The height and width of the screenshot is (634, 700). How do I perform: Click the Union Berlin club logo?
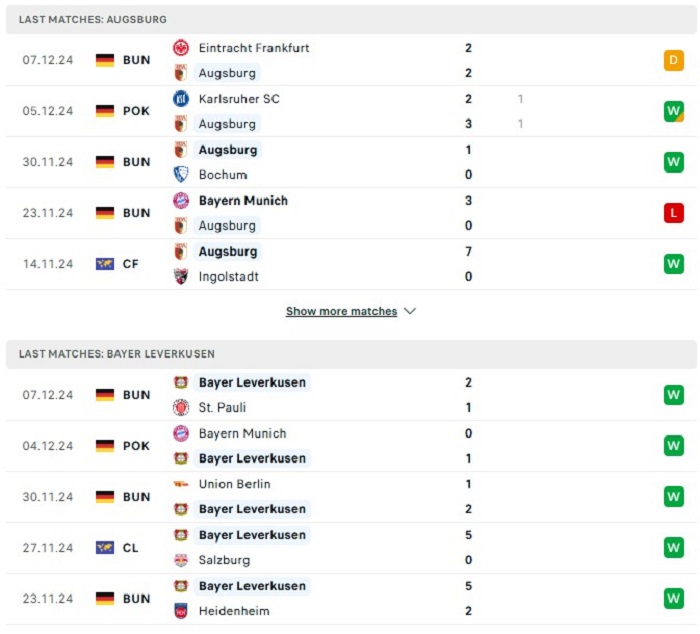pos(181,484)
